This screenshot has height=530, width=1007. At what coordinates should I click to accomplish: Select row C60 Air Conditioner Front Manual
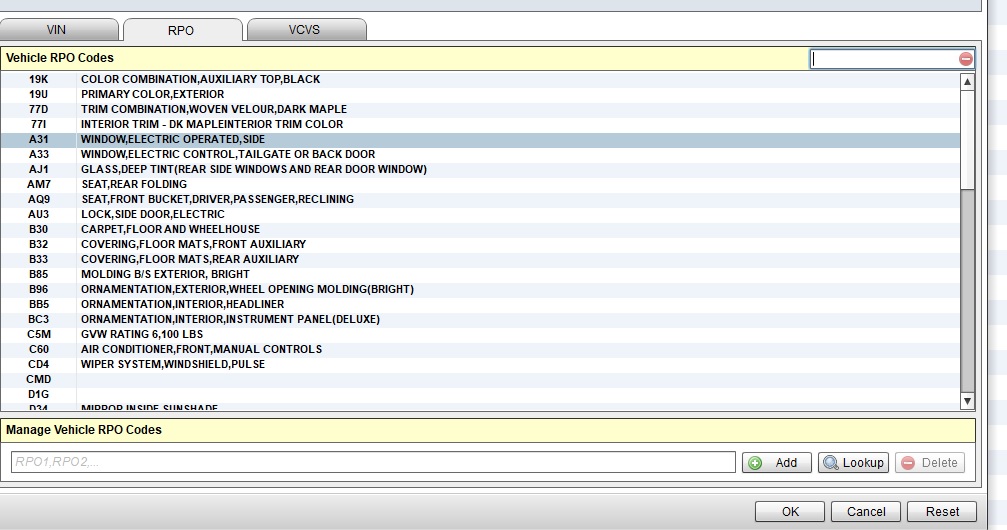pyautogui.click(x=480, y=349)
